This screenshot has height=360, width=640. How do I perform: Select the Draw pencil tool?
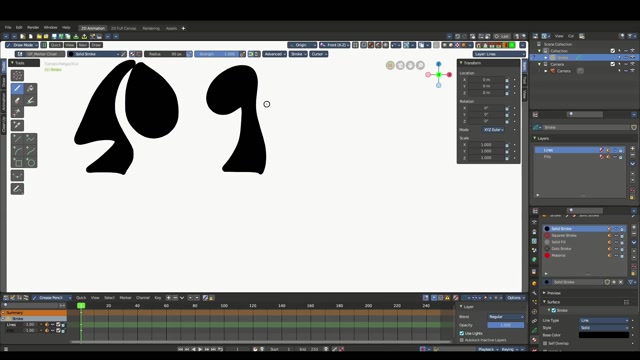17,89
